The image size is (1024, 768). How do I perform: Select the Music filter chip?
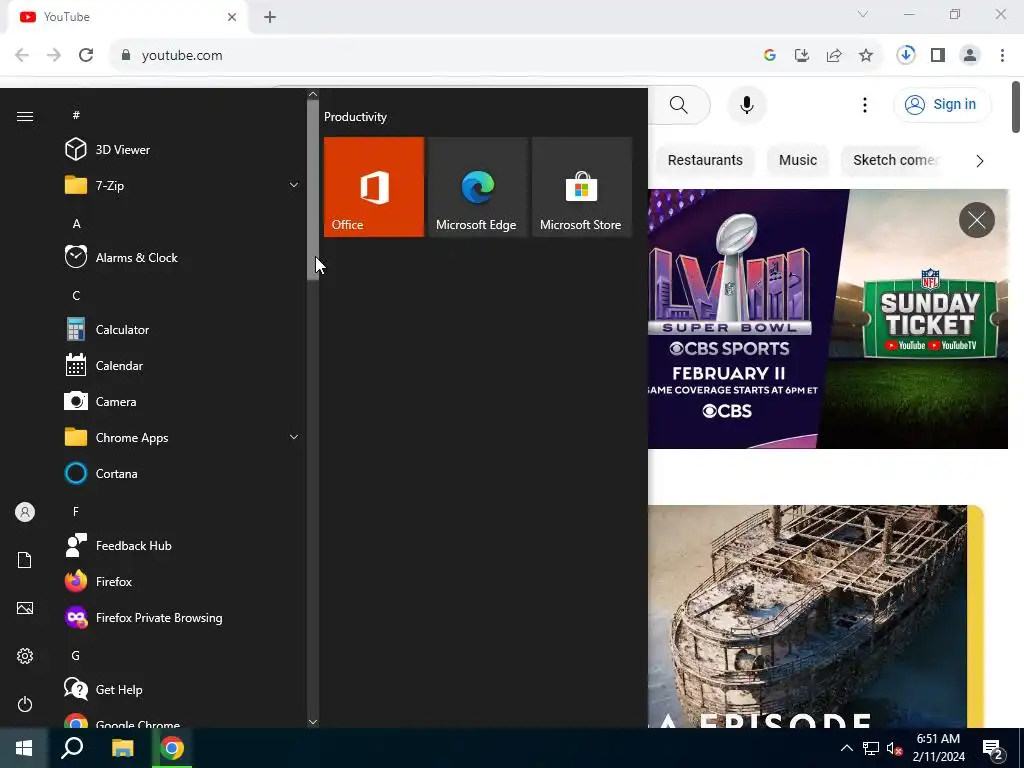click(x=797, y=160)
